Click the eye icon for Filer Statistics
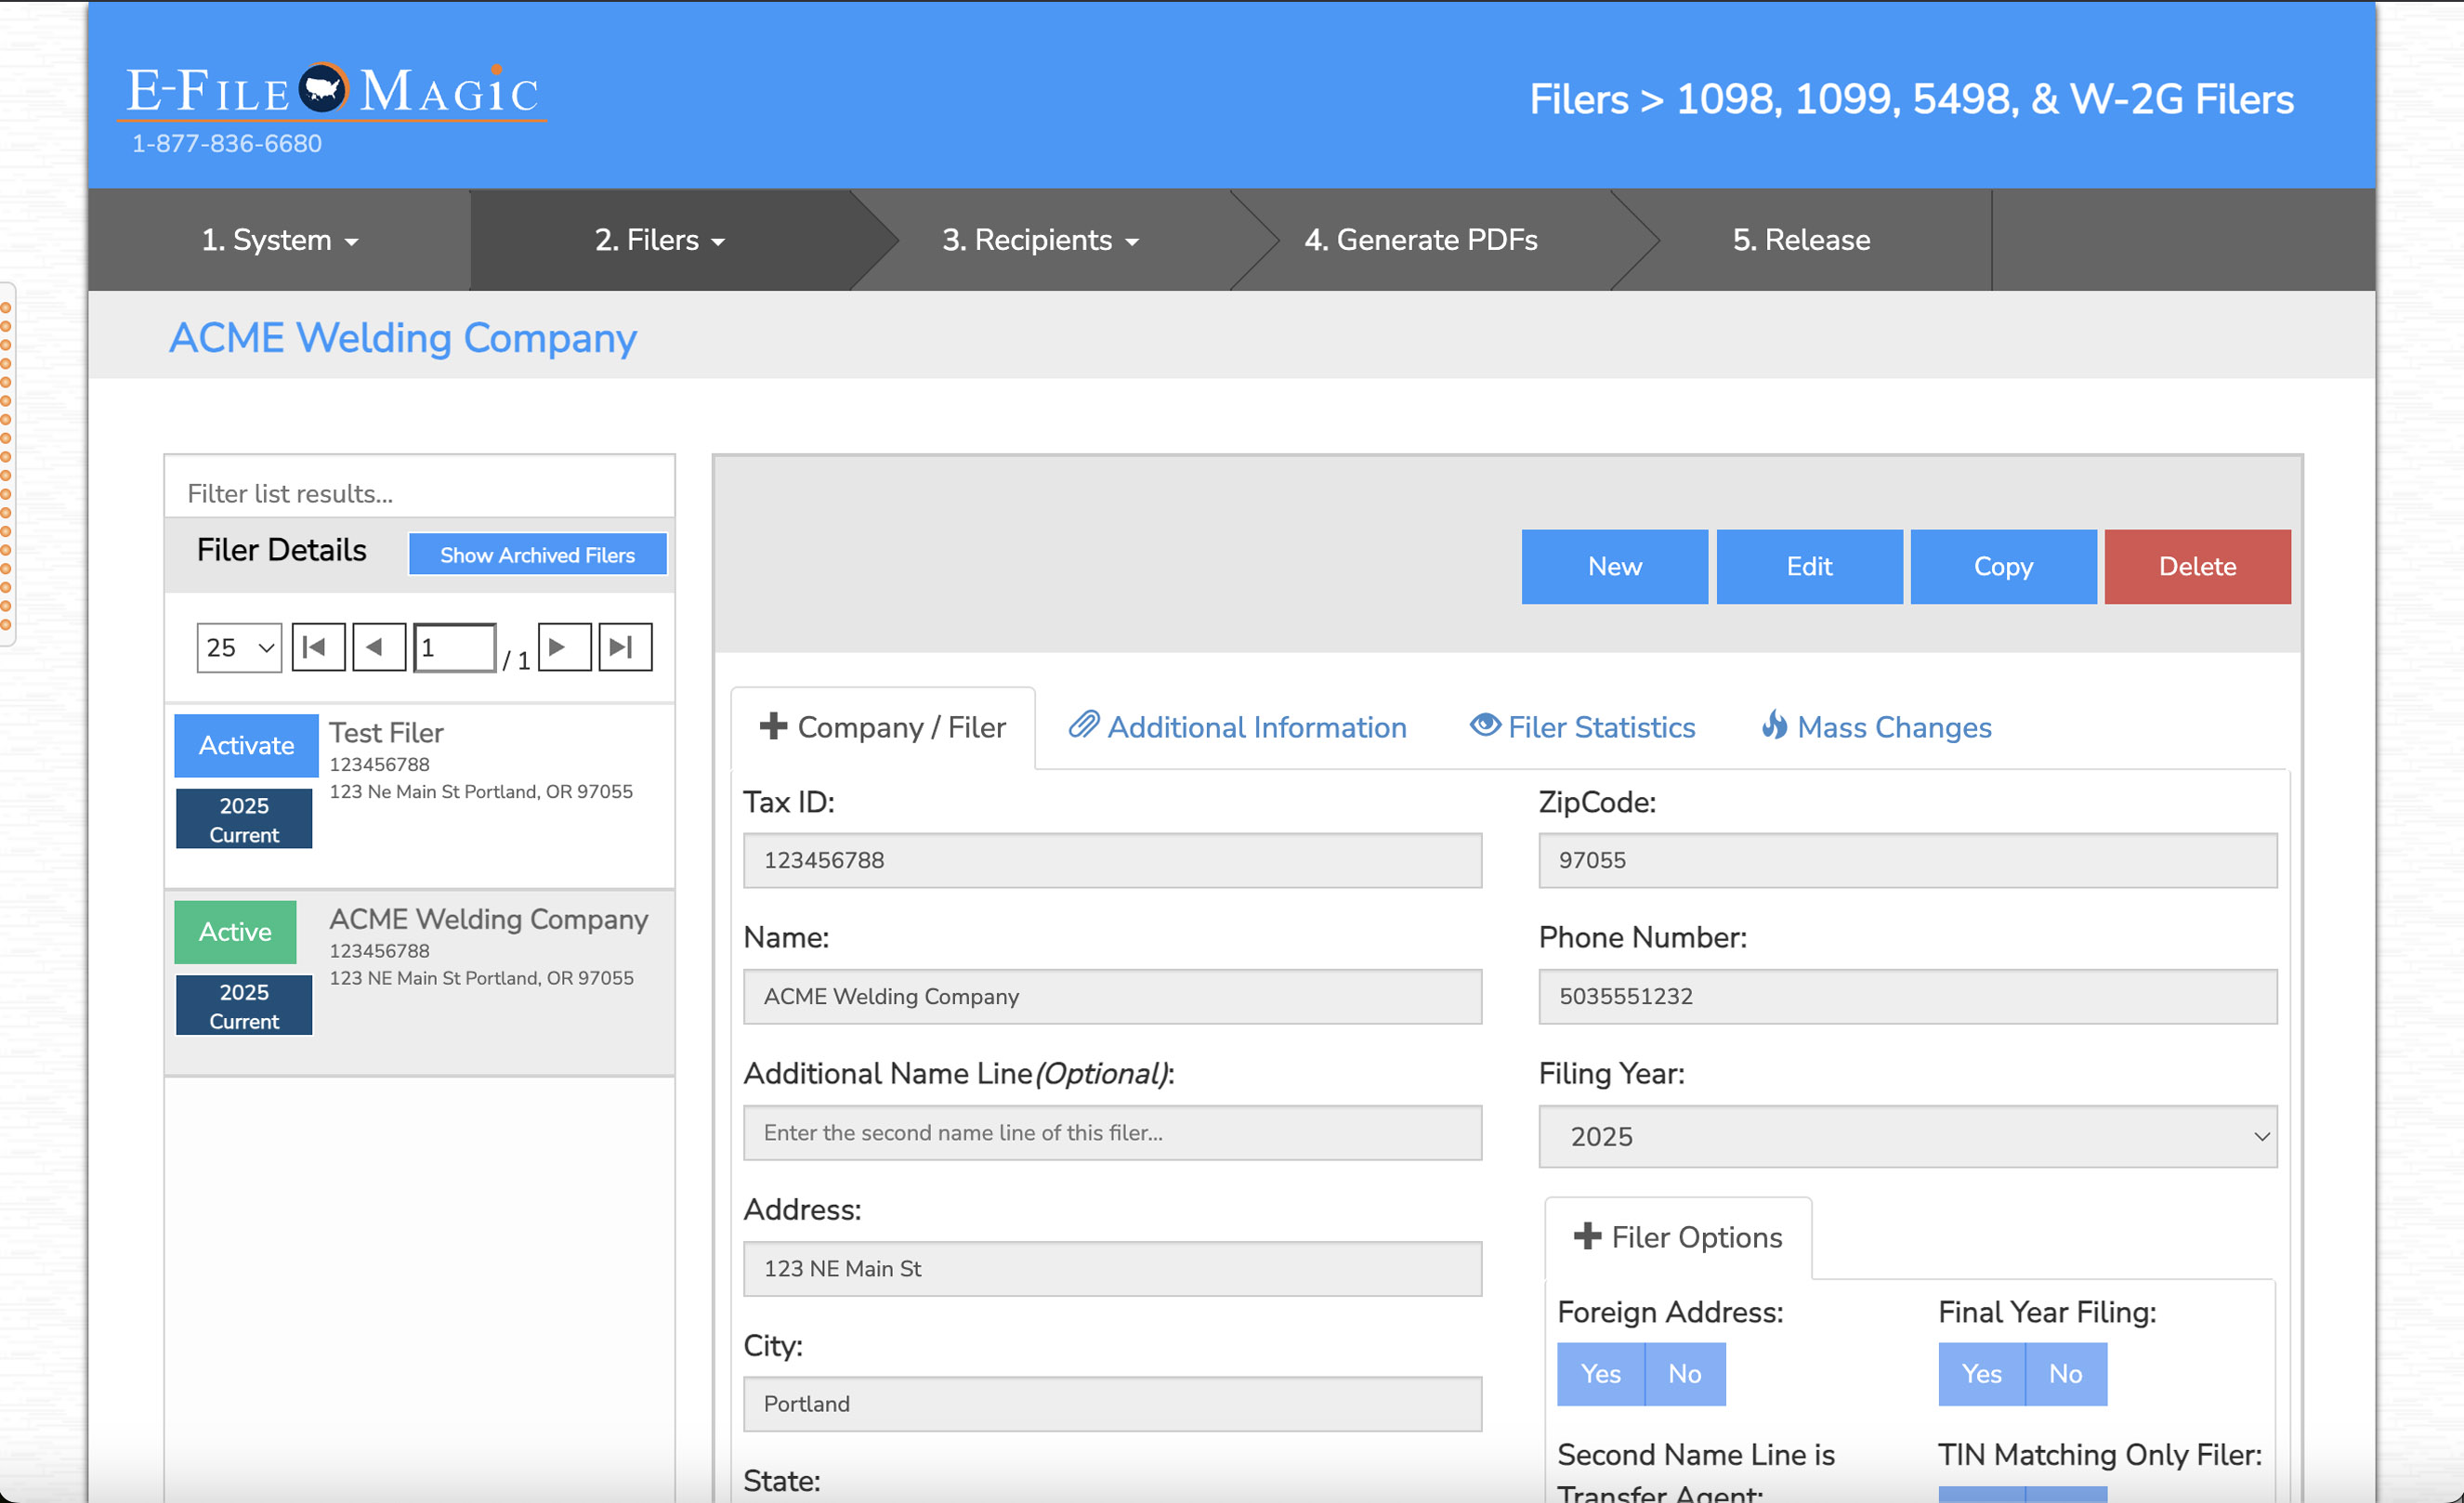The height and width of the screenshot is (1503, 2464). tap(1484, 725)
